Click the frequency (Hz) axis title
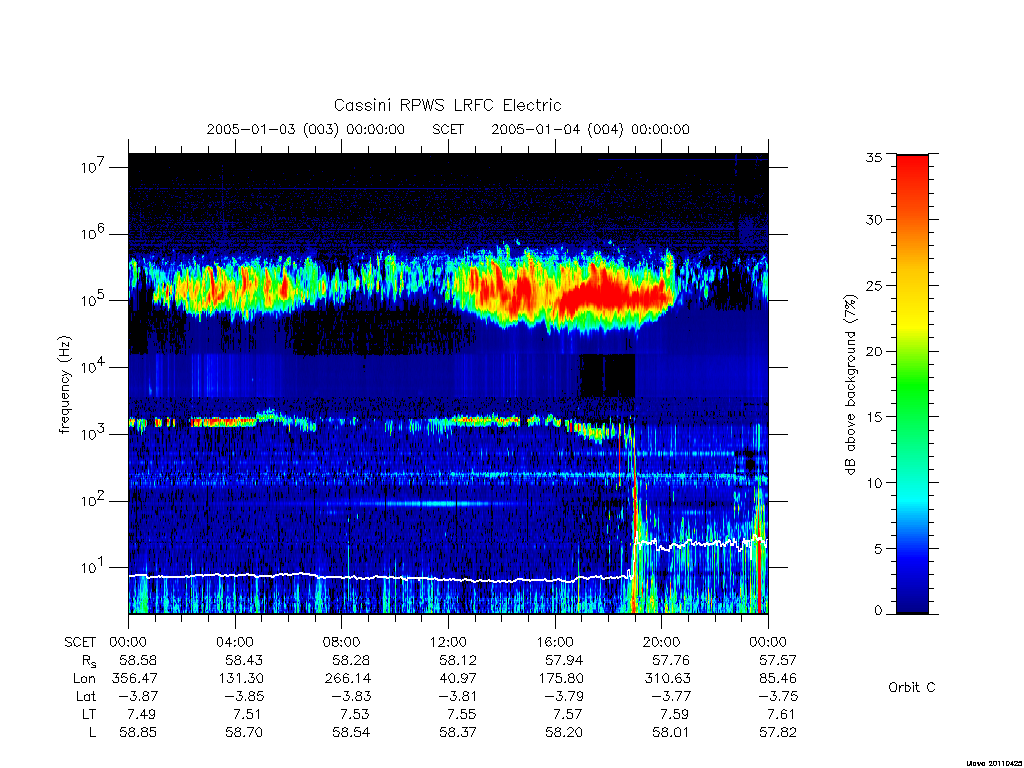This screenshot has height=768, width=1024. 64,385
